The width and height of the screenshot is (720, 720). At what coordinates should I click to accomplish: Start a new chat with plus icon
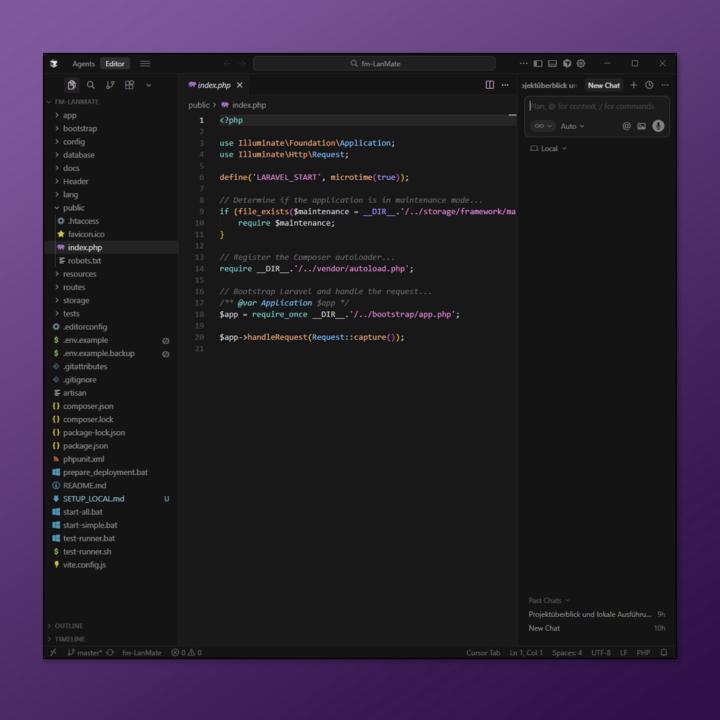tap(633, 85)
